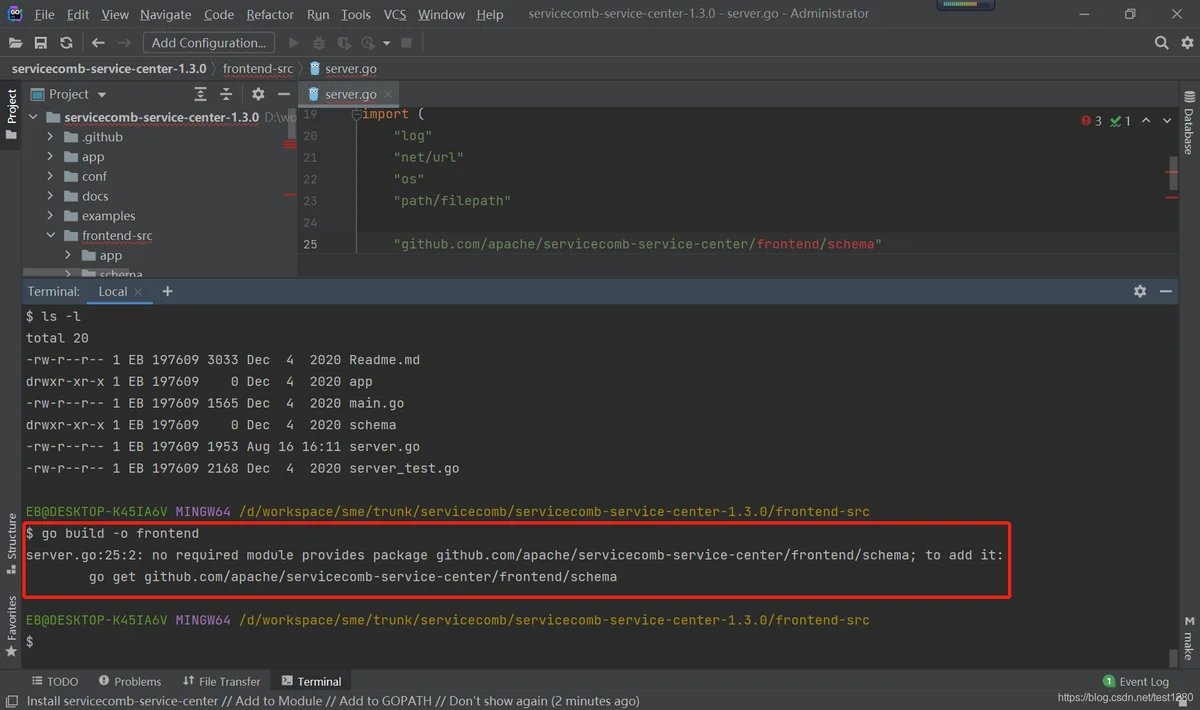This screenshot has height=710, width=1200.
Task: Click the Add Configuration button
Action: [x=209, y=43]
